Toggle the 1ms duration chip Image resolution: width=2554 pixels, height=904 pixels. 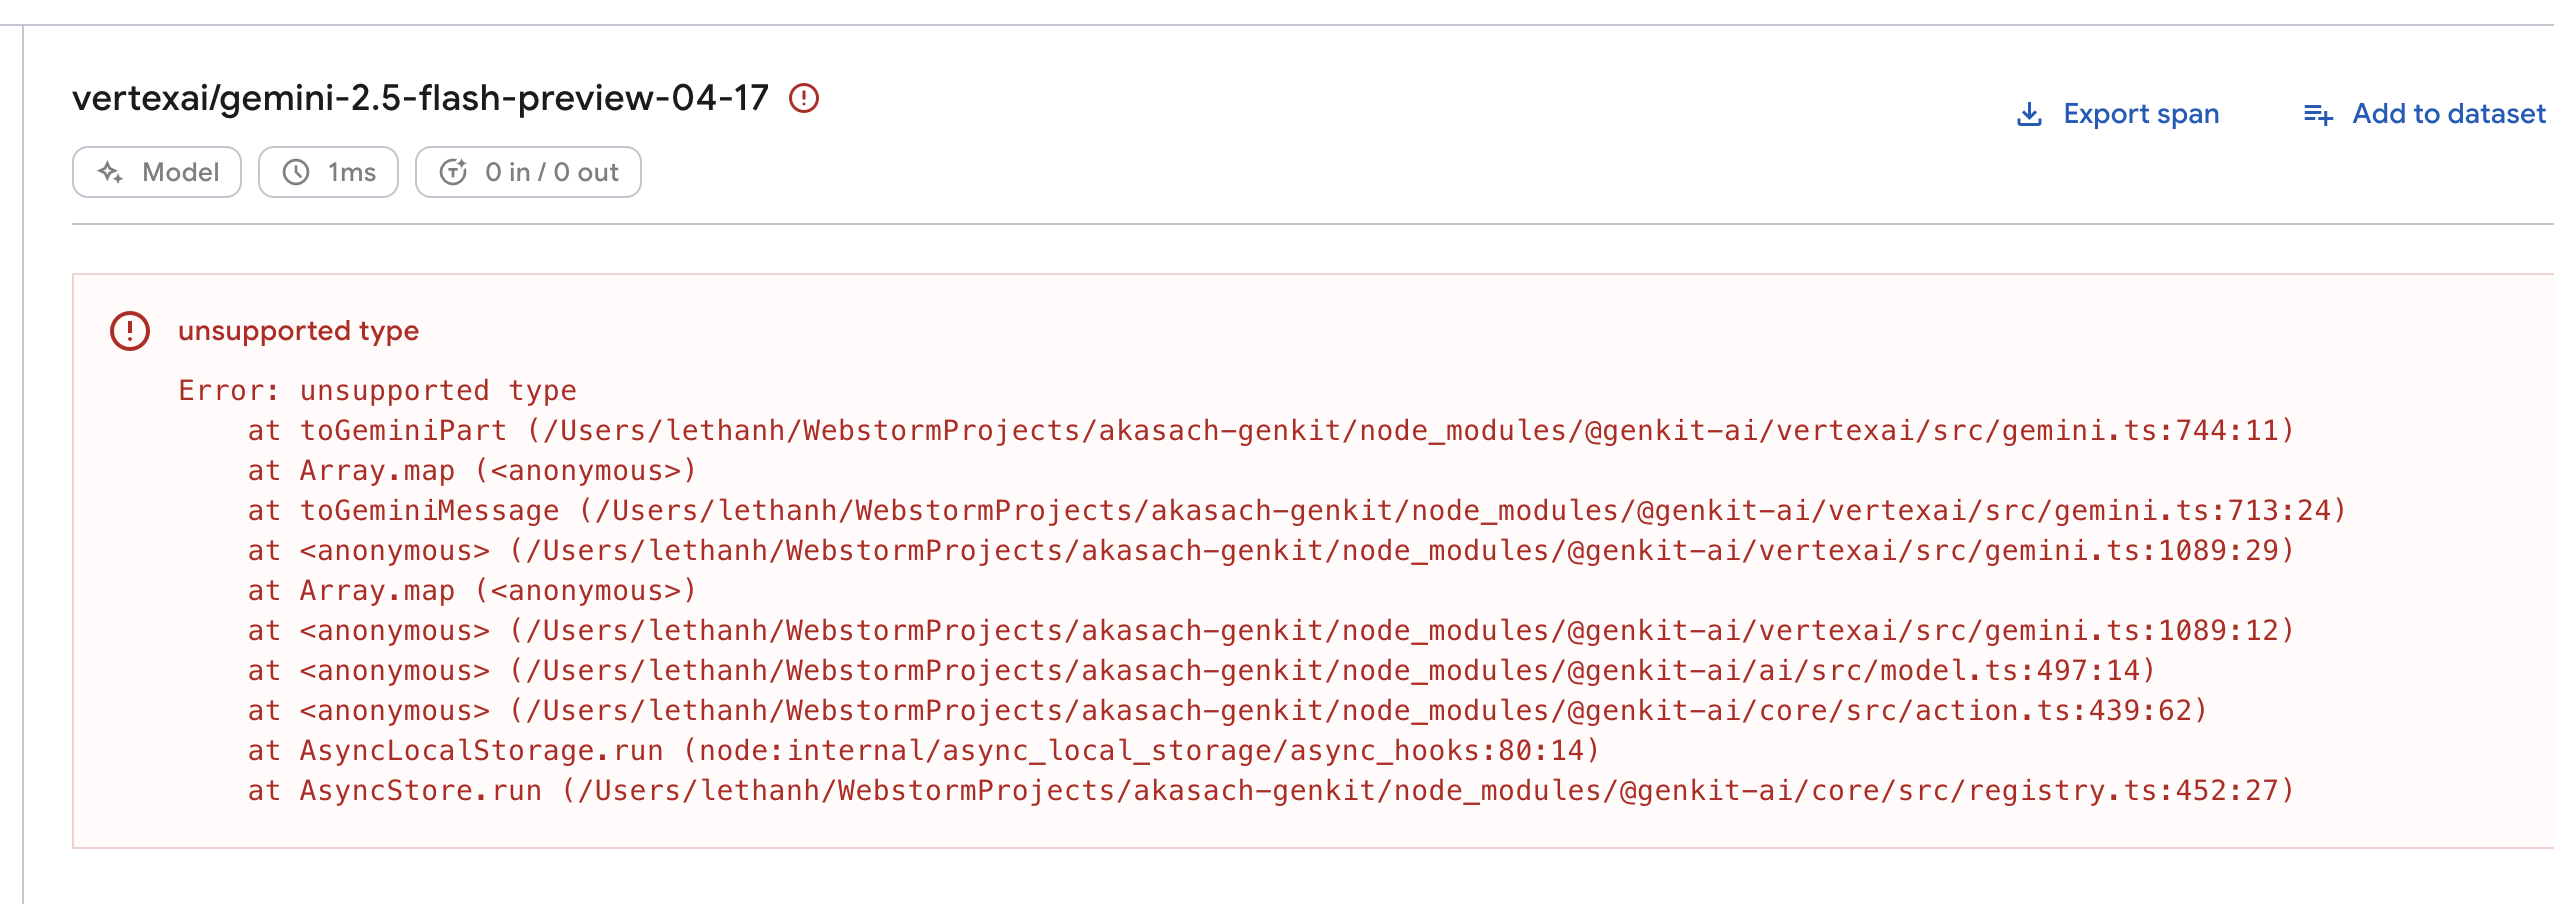pos(328,171)
